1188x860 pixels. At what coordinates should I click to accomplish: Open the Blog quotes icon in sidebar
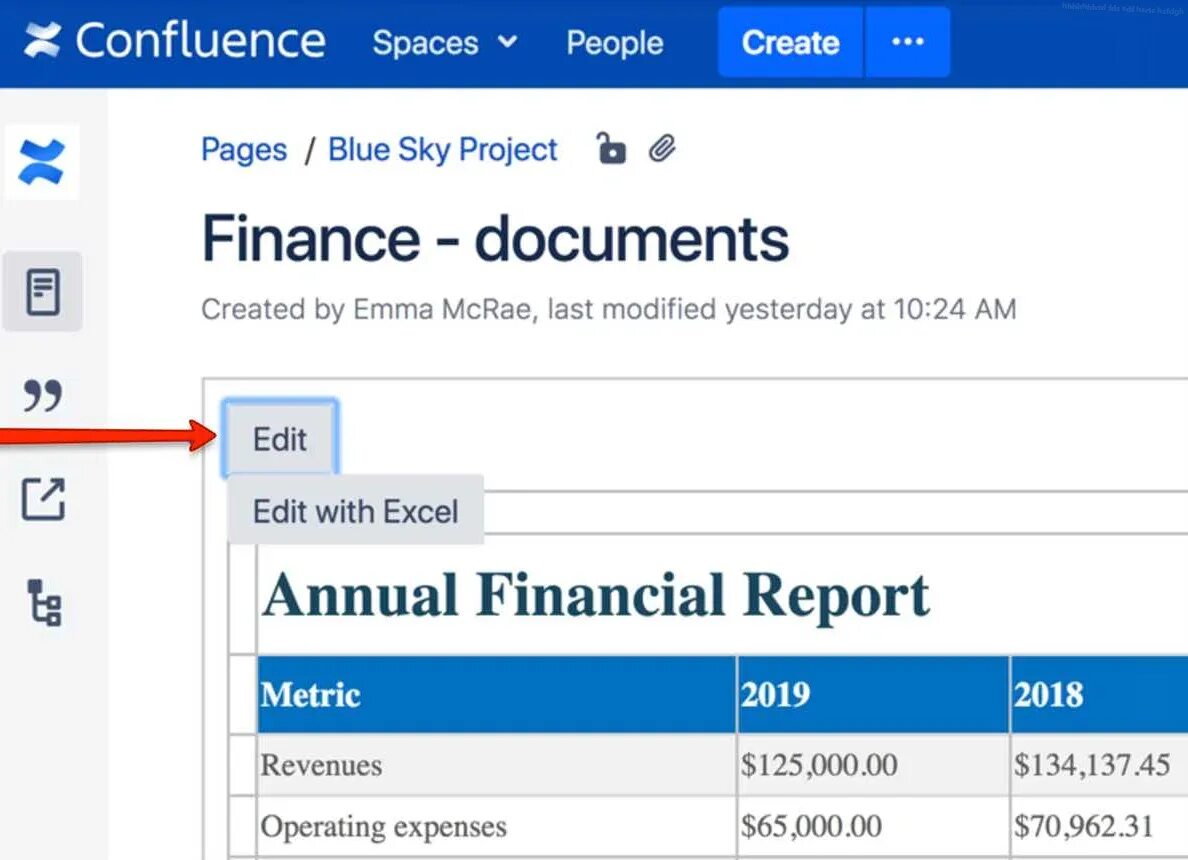(42, 396)
